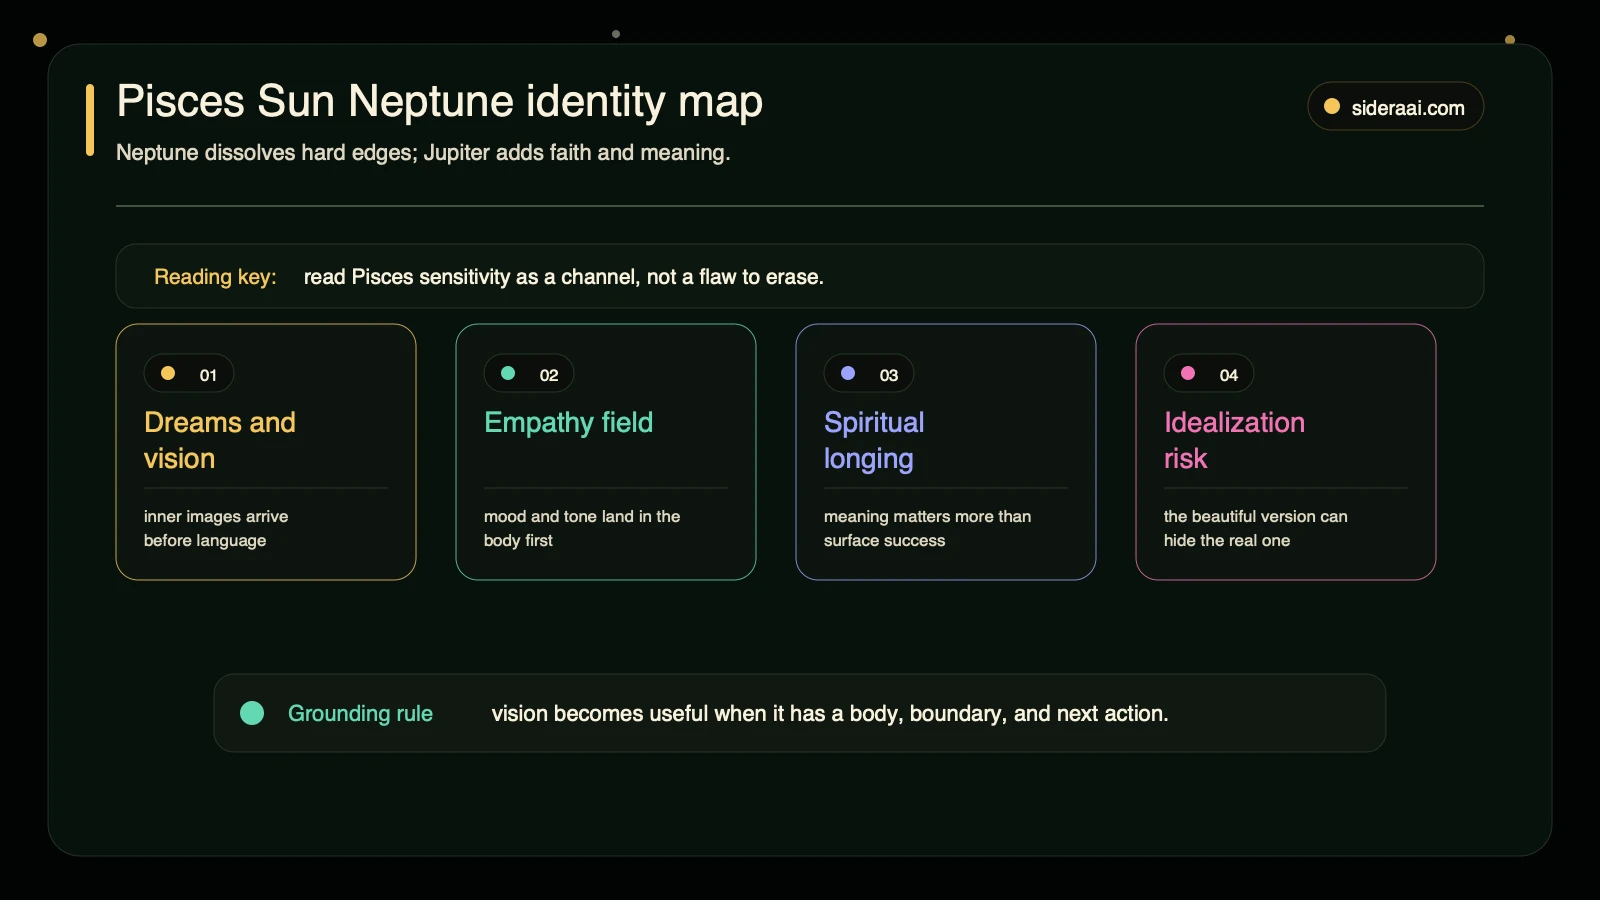Select the 03 badge on Spiritual card

tap(869, 373)
